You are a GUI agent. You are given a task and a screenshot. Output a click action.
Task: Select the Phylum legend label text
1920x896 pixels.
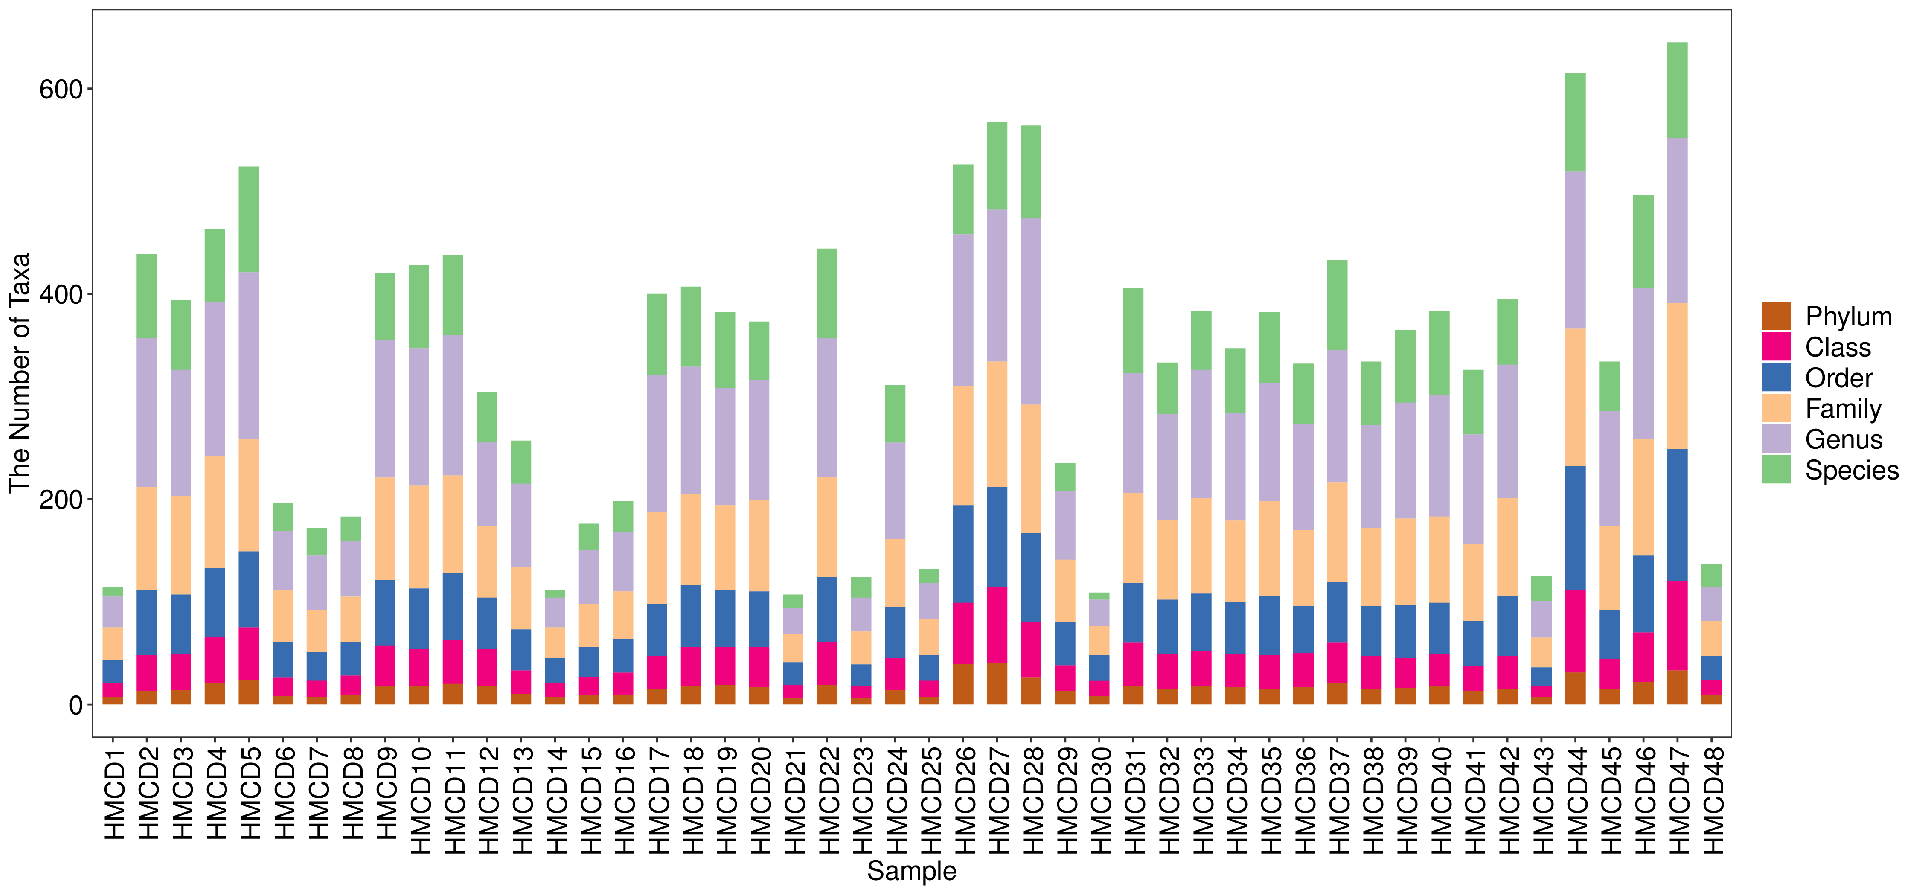1848,317
